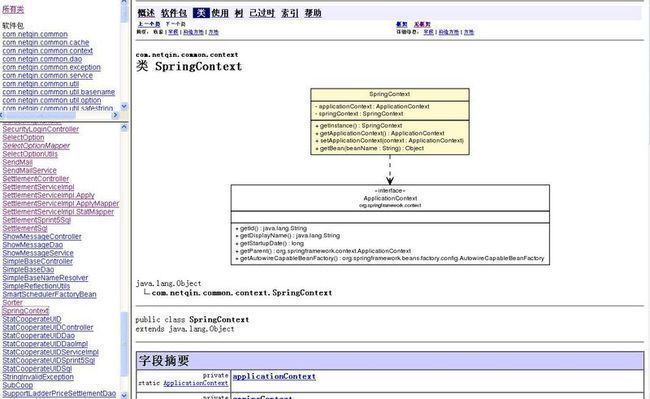Open package com.netqin.common.util.option
Image resolution: width=650 pixels, height=399 pixels.
pyautogui.click(x=52, y=100)
